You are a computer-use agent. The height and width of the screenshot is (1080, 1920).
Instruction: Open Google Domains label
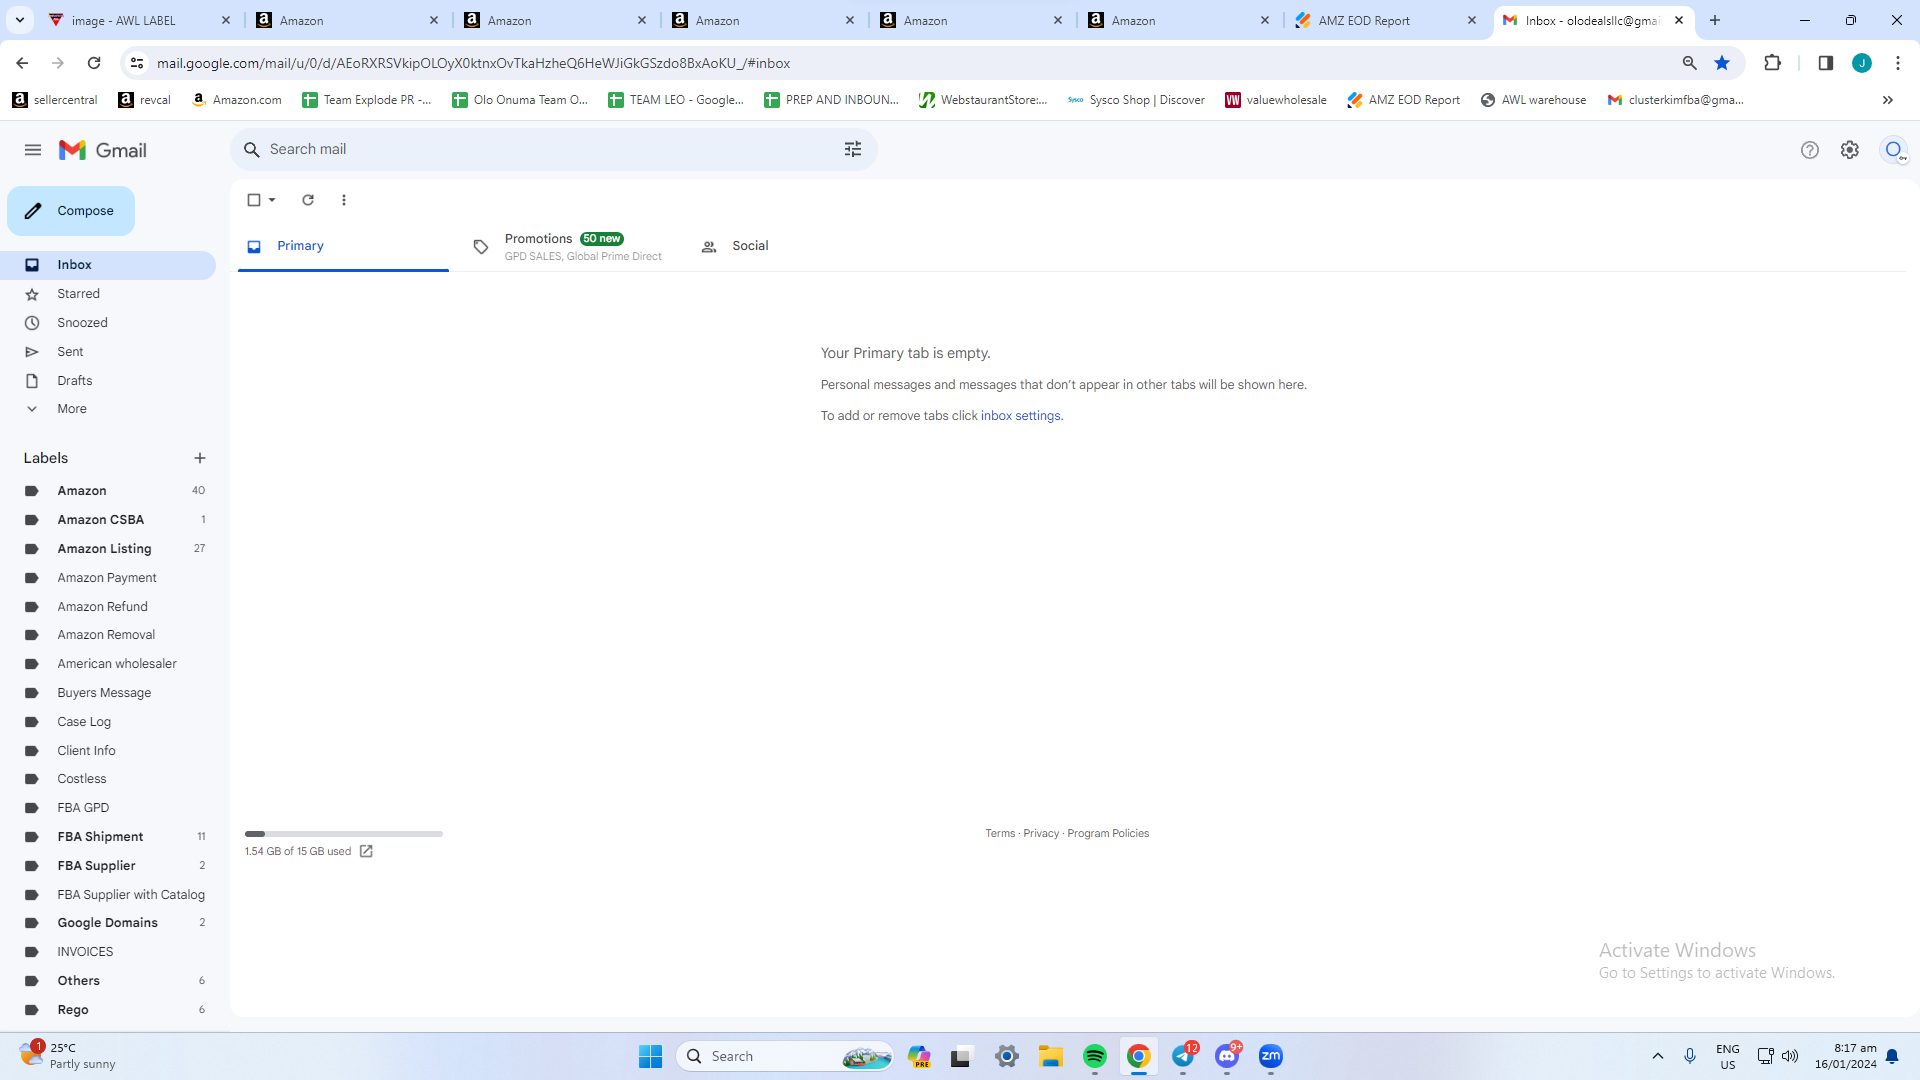point(107,923)
